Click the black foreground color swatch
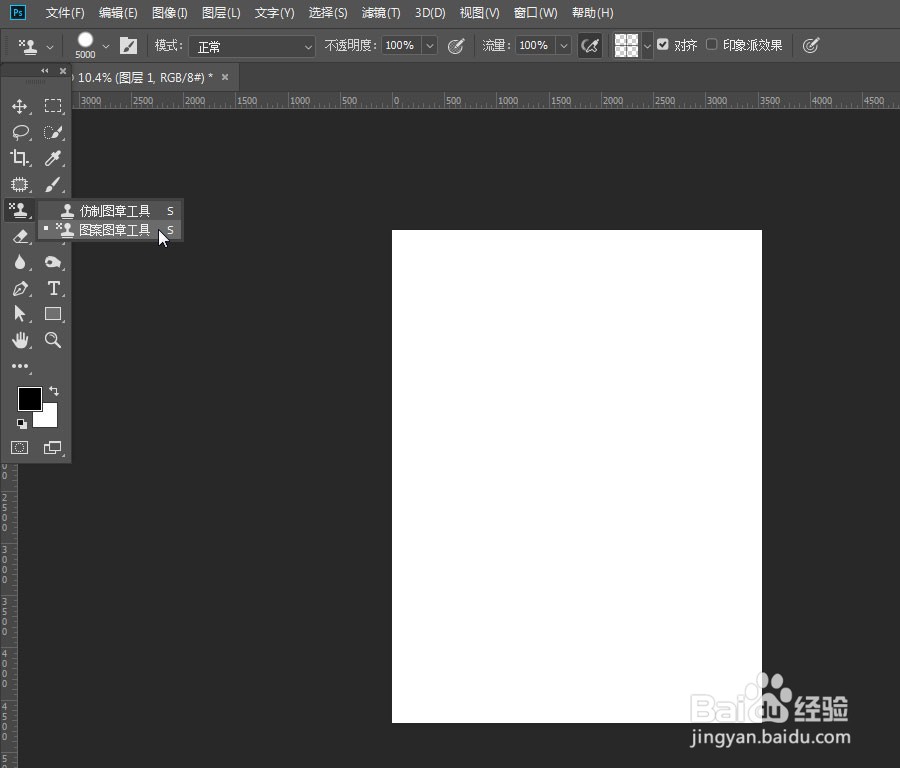This screenshot has height=768, width=900. (x=29, y=398)
